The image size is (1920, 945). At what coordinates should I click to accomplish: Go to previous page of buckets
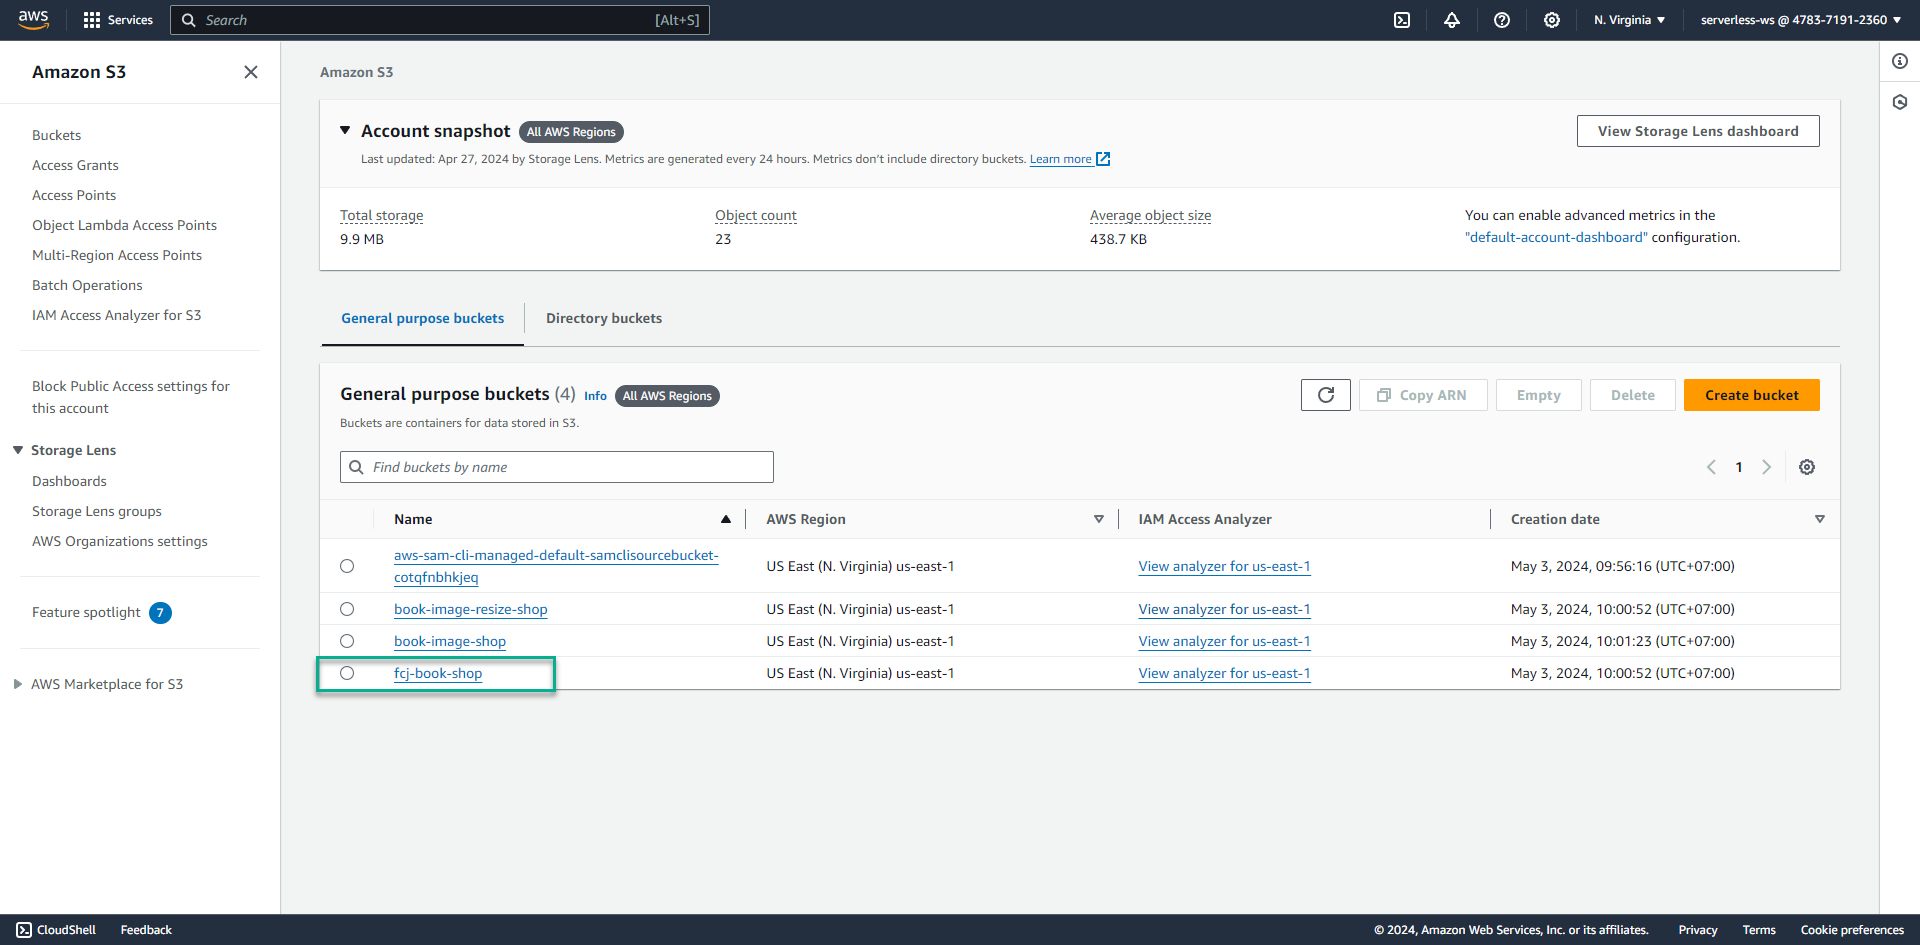pos(1711,467)
